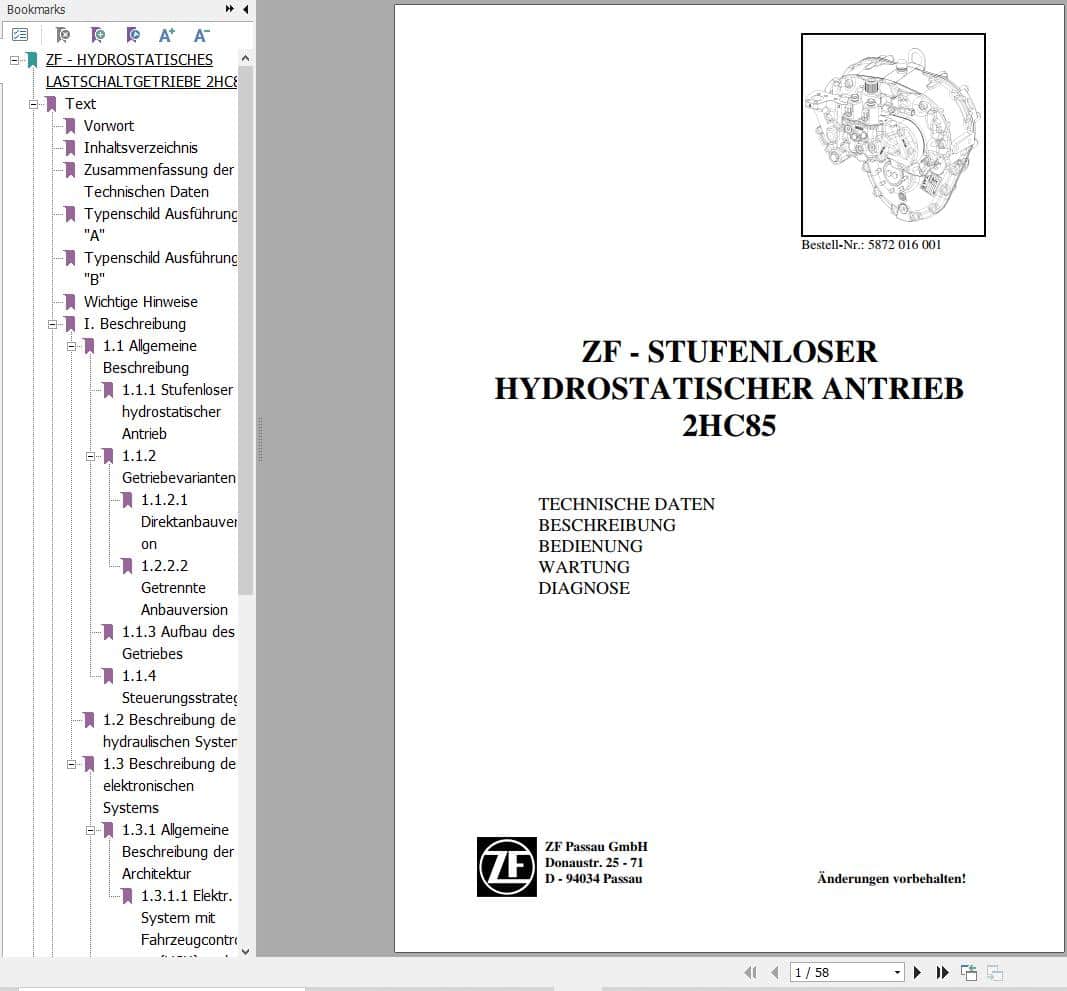Open 1.2.2.2 Getrennte Anbauversion bookmark
This screenshot has height=991, width=1067.
[x=184, y=588]
